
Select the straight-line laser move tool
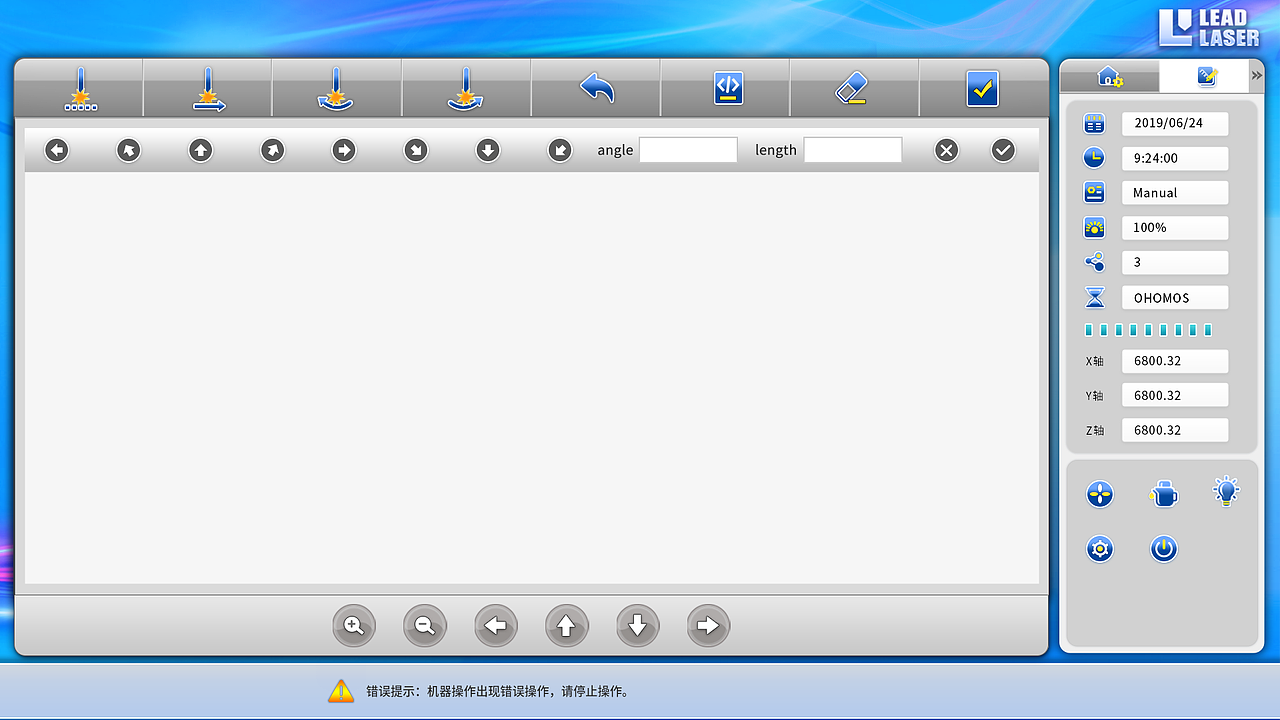point(208,89)
